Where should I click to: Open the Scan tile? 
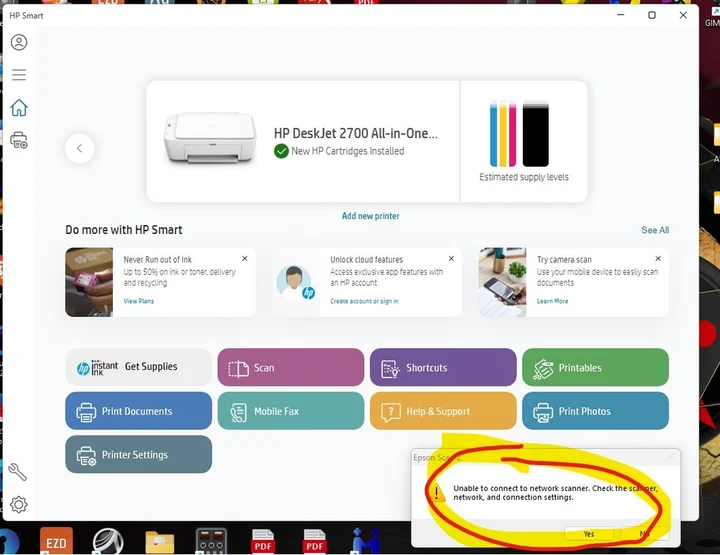[291, 368]
